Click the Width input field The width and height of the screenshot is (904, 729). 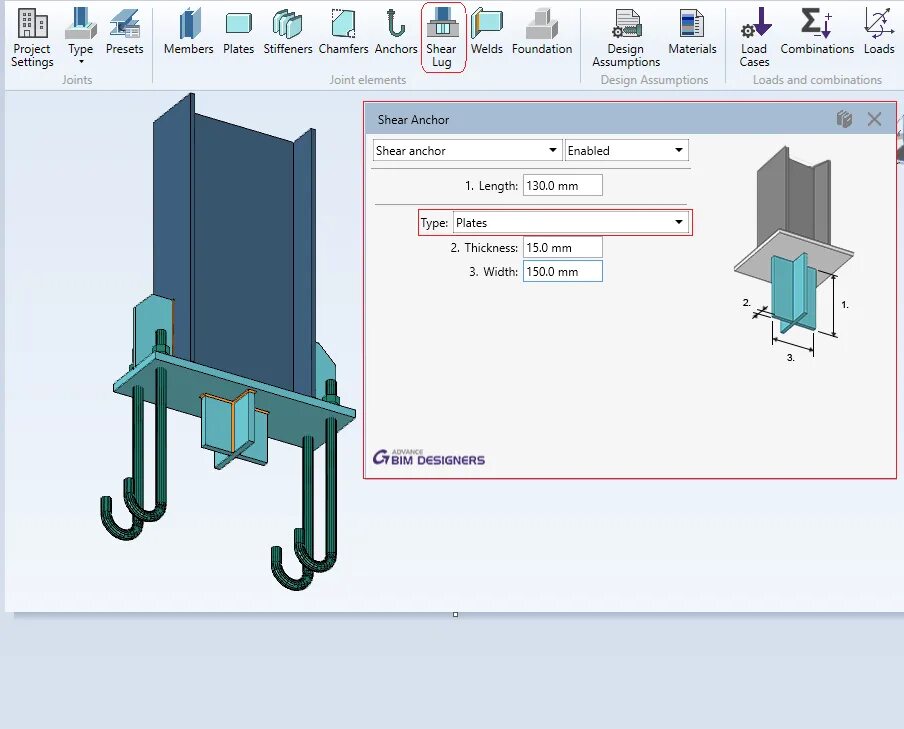[563, 272]
